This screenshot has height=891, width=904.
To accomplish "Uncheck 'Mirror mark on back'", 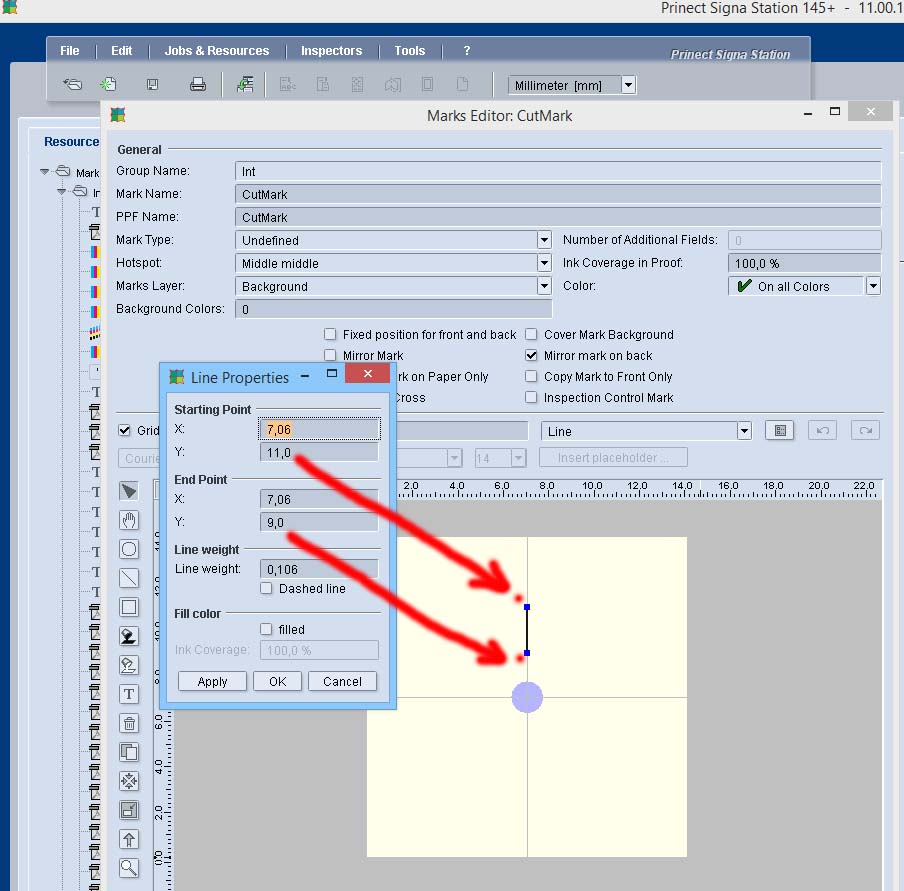I will [x=531, y=355].
